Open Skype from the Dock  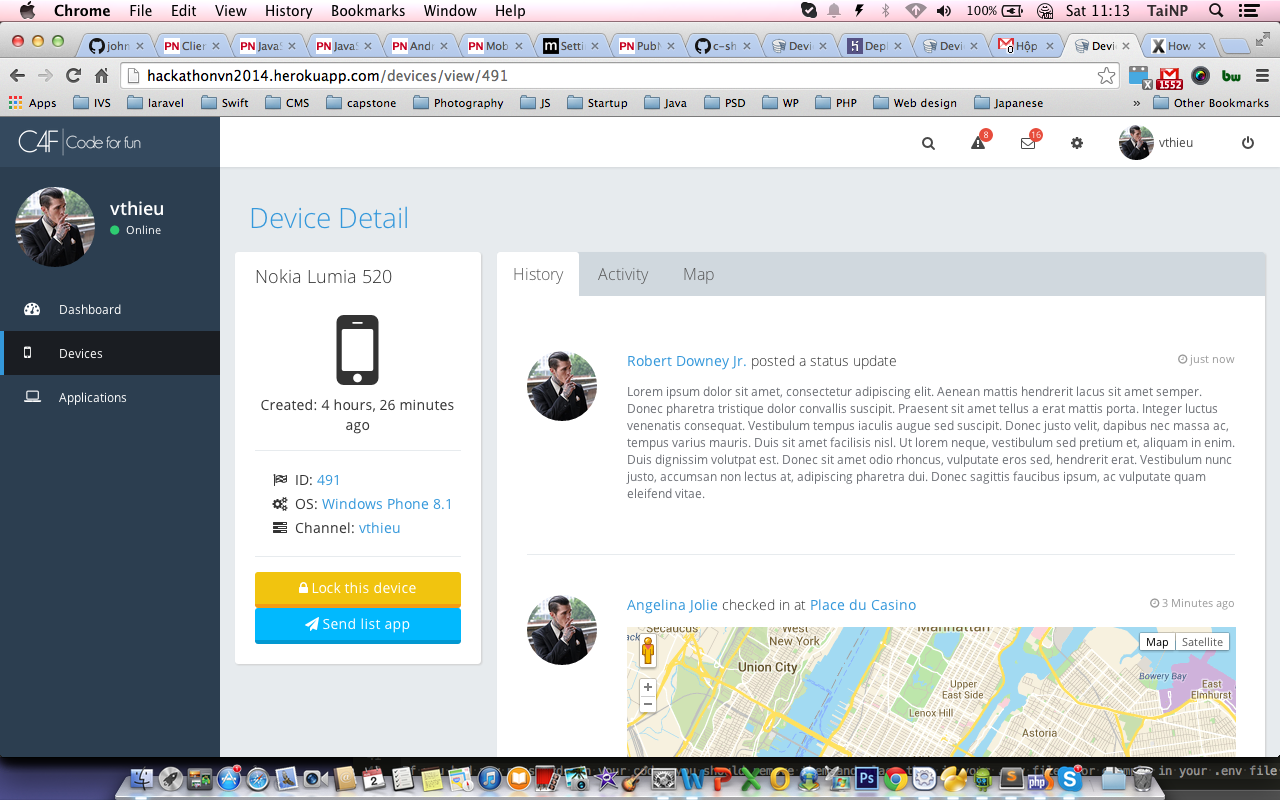click(1068, 777)
